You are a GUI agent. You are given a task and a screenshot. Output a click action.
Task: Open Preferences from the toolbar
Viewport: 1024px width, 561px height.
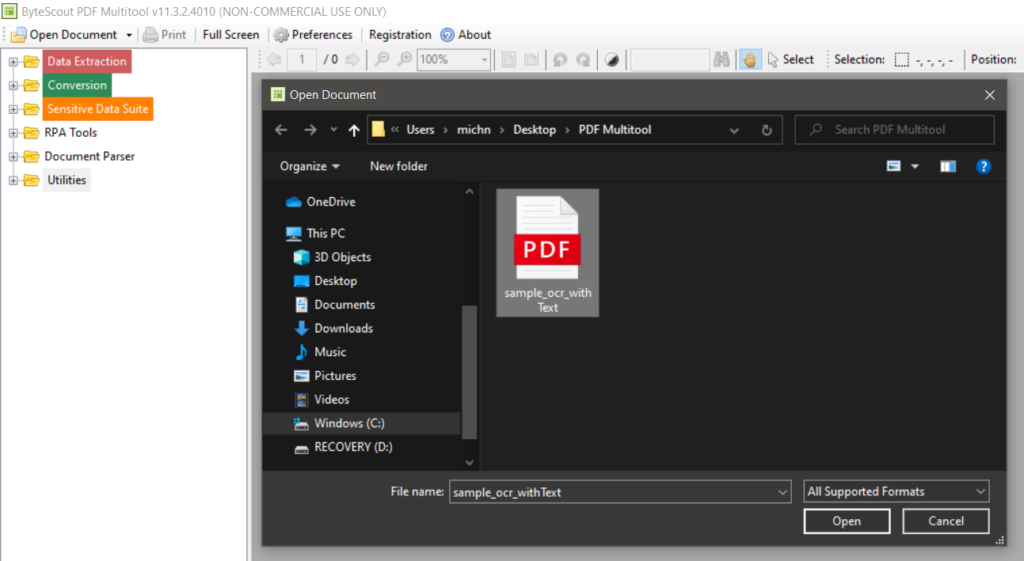coord(313,35)
